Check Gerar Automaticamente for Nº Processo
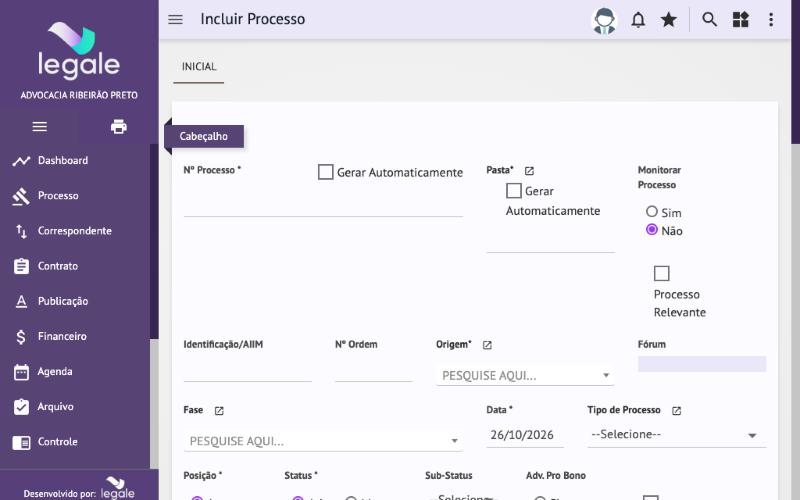800x500 pixels. point(326,172)
